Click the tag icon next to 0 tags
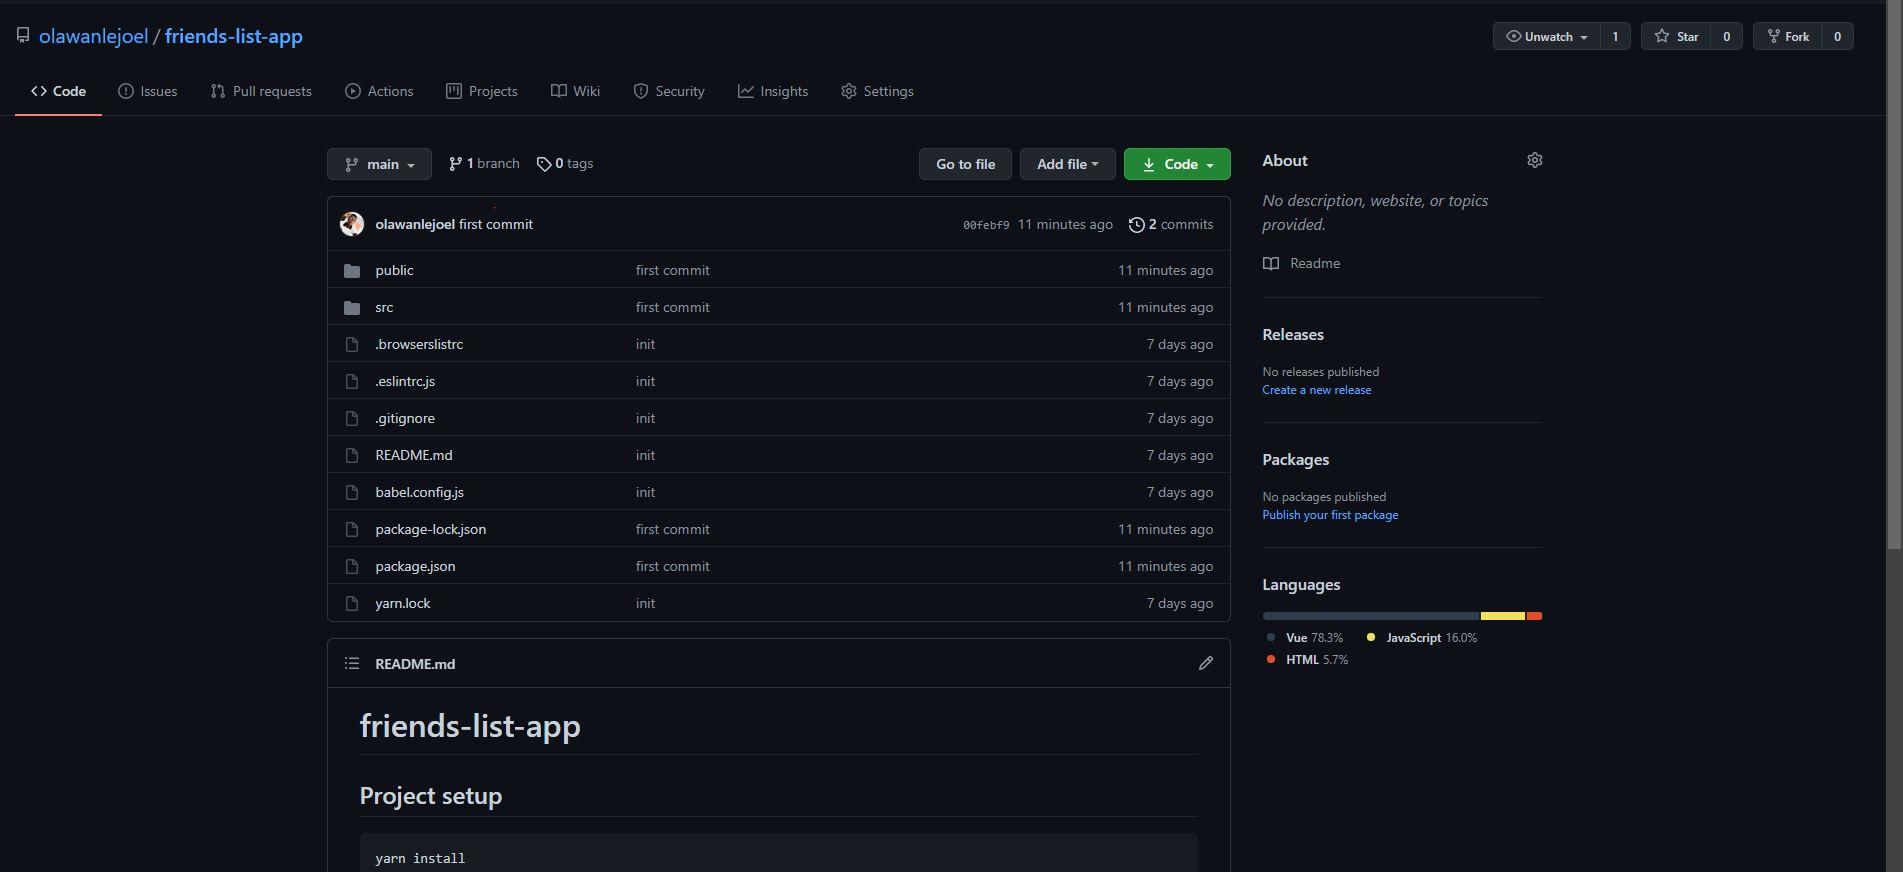Screen dimensions: 1903x872 tap(544, 164)
